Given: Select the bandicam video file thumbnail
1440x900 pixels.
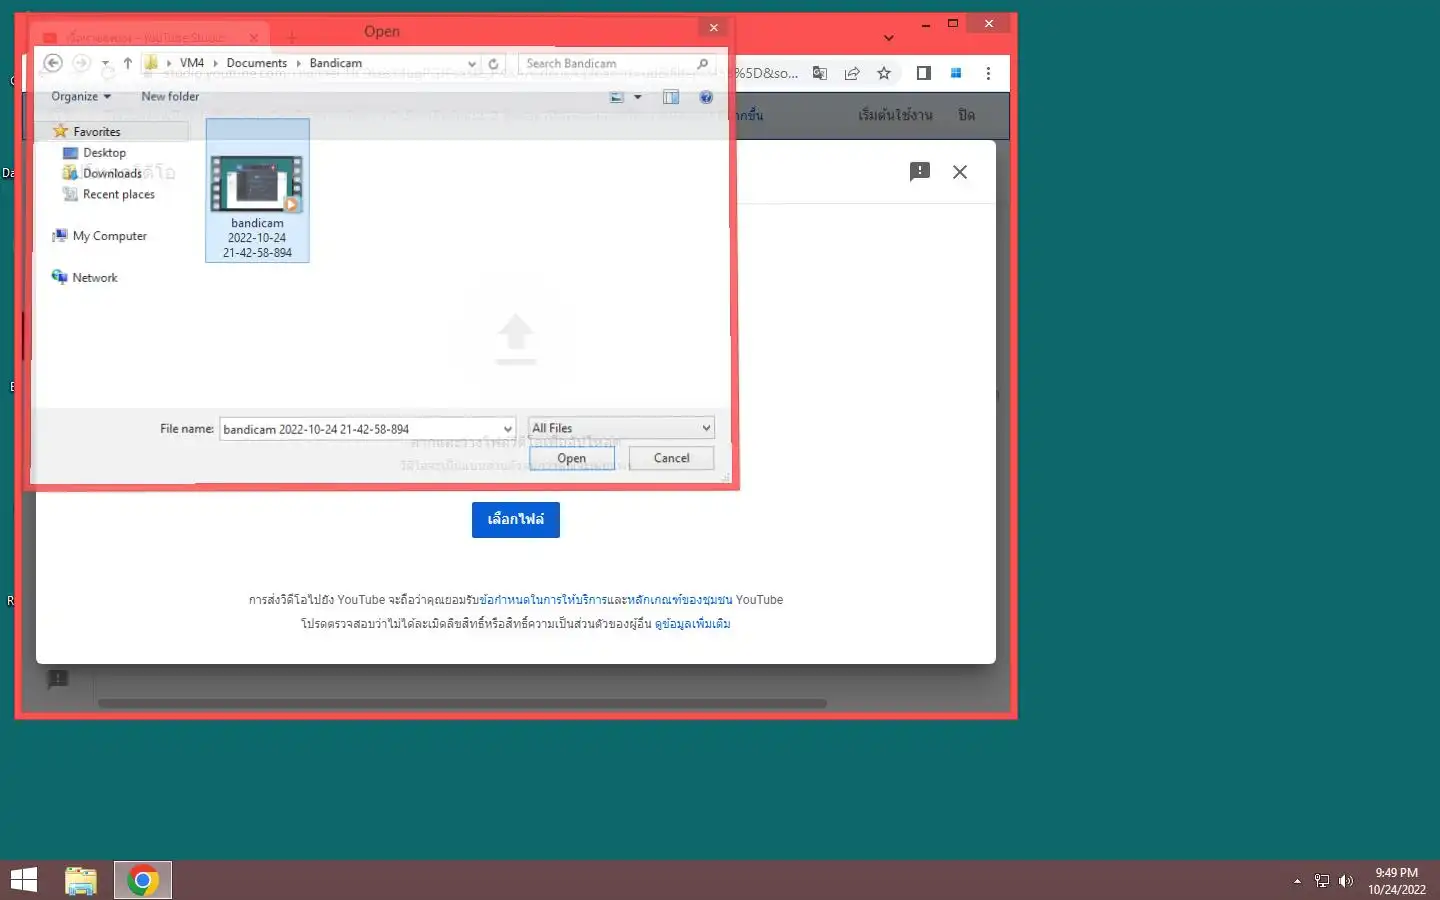Looking at the screenshot, I should [257, 192].
